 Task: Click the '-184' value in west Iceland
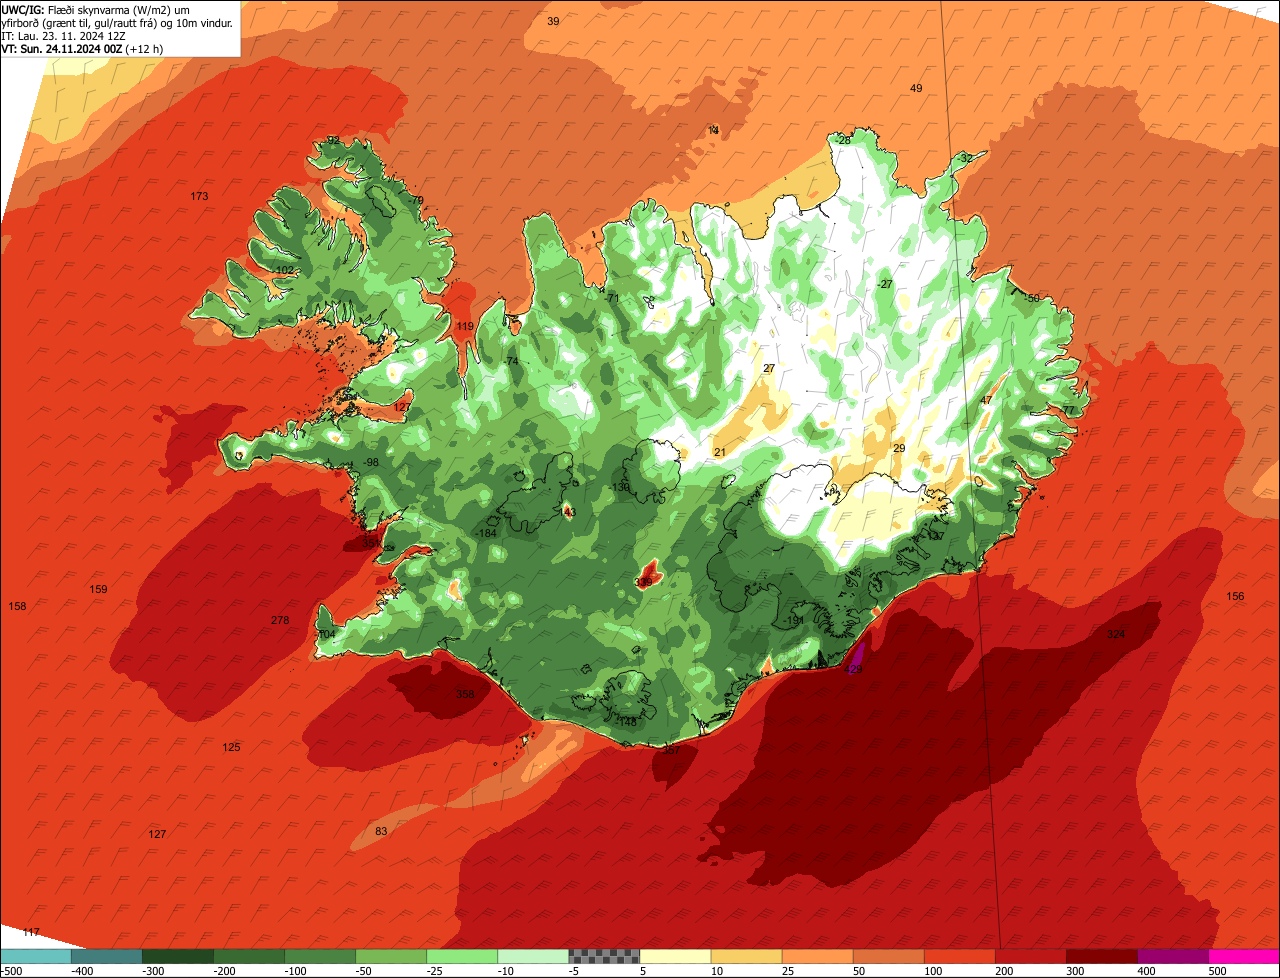(487, 533)
